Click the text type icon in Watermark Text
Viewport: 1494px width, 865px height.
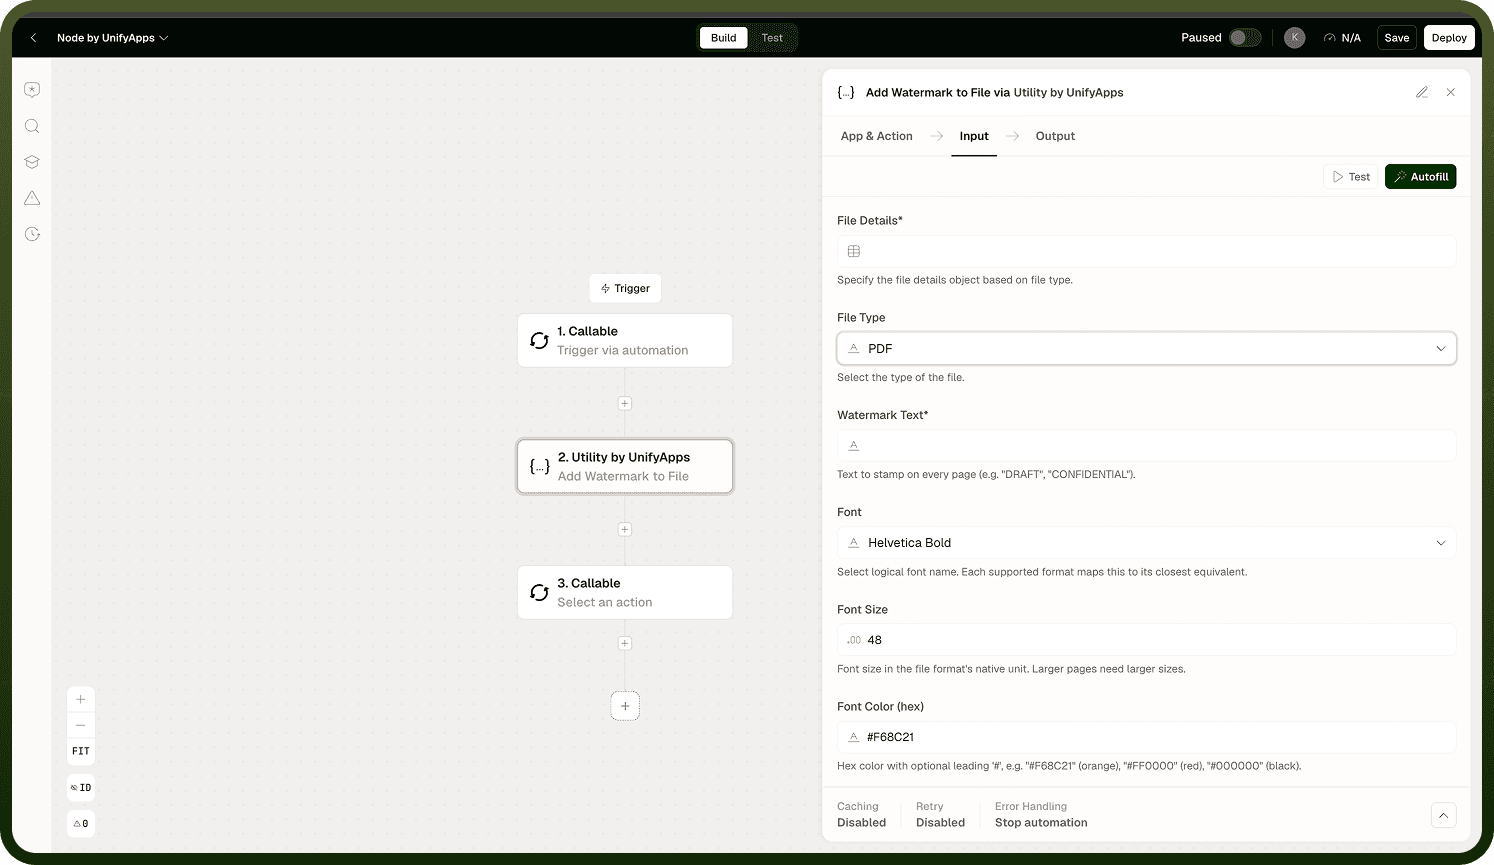(854, 446)
